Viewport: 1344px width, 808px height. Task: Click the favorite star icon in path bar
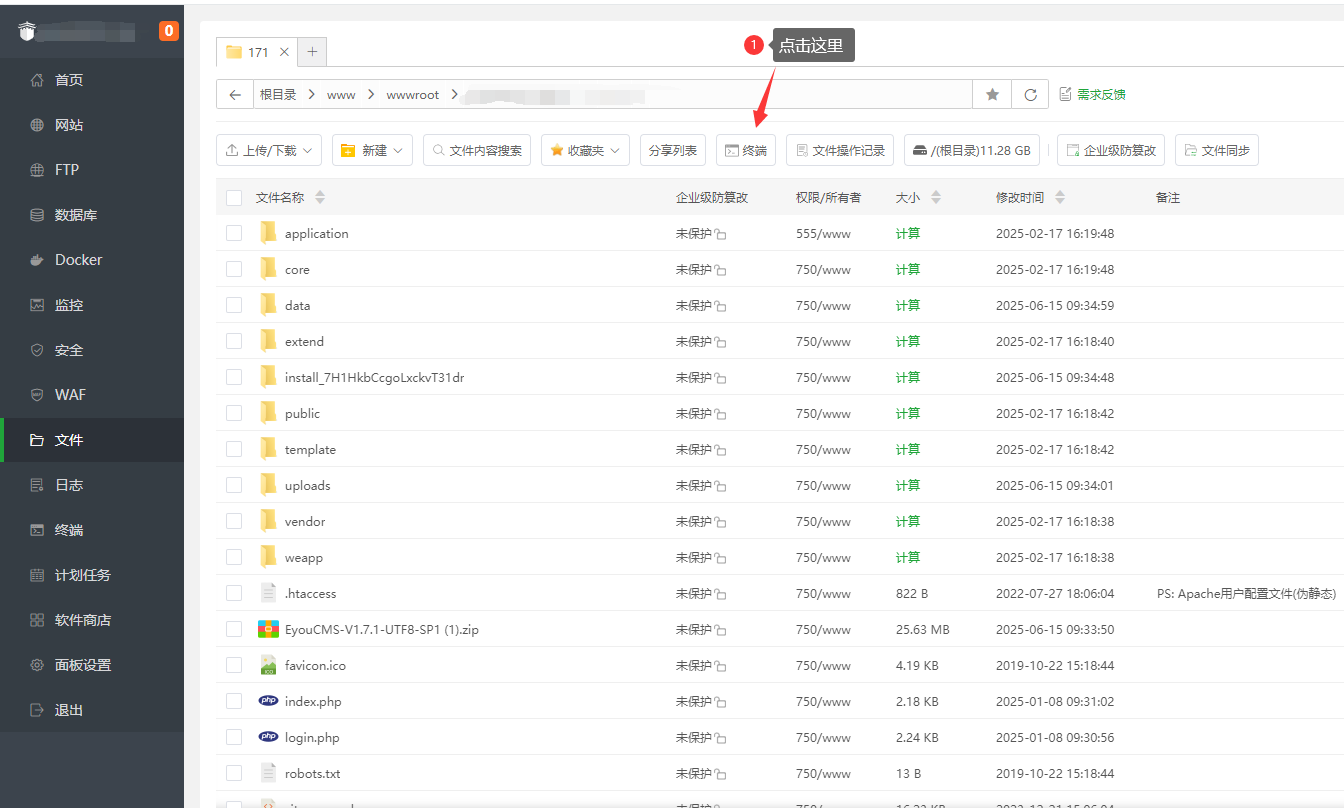[992, 94]
